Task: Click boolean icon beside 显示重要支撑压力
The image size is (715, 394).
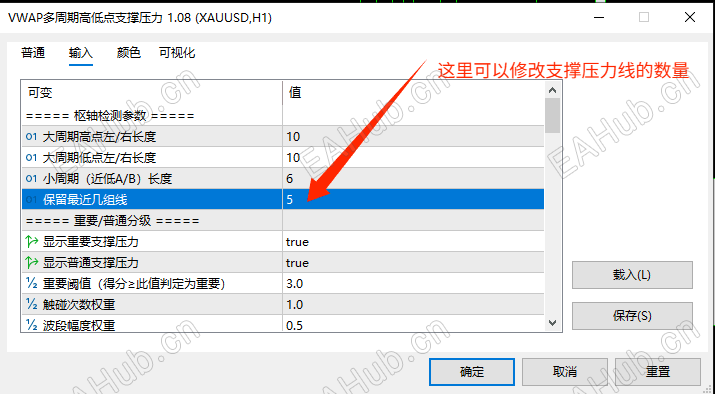Action: pos(31,241)
